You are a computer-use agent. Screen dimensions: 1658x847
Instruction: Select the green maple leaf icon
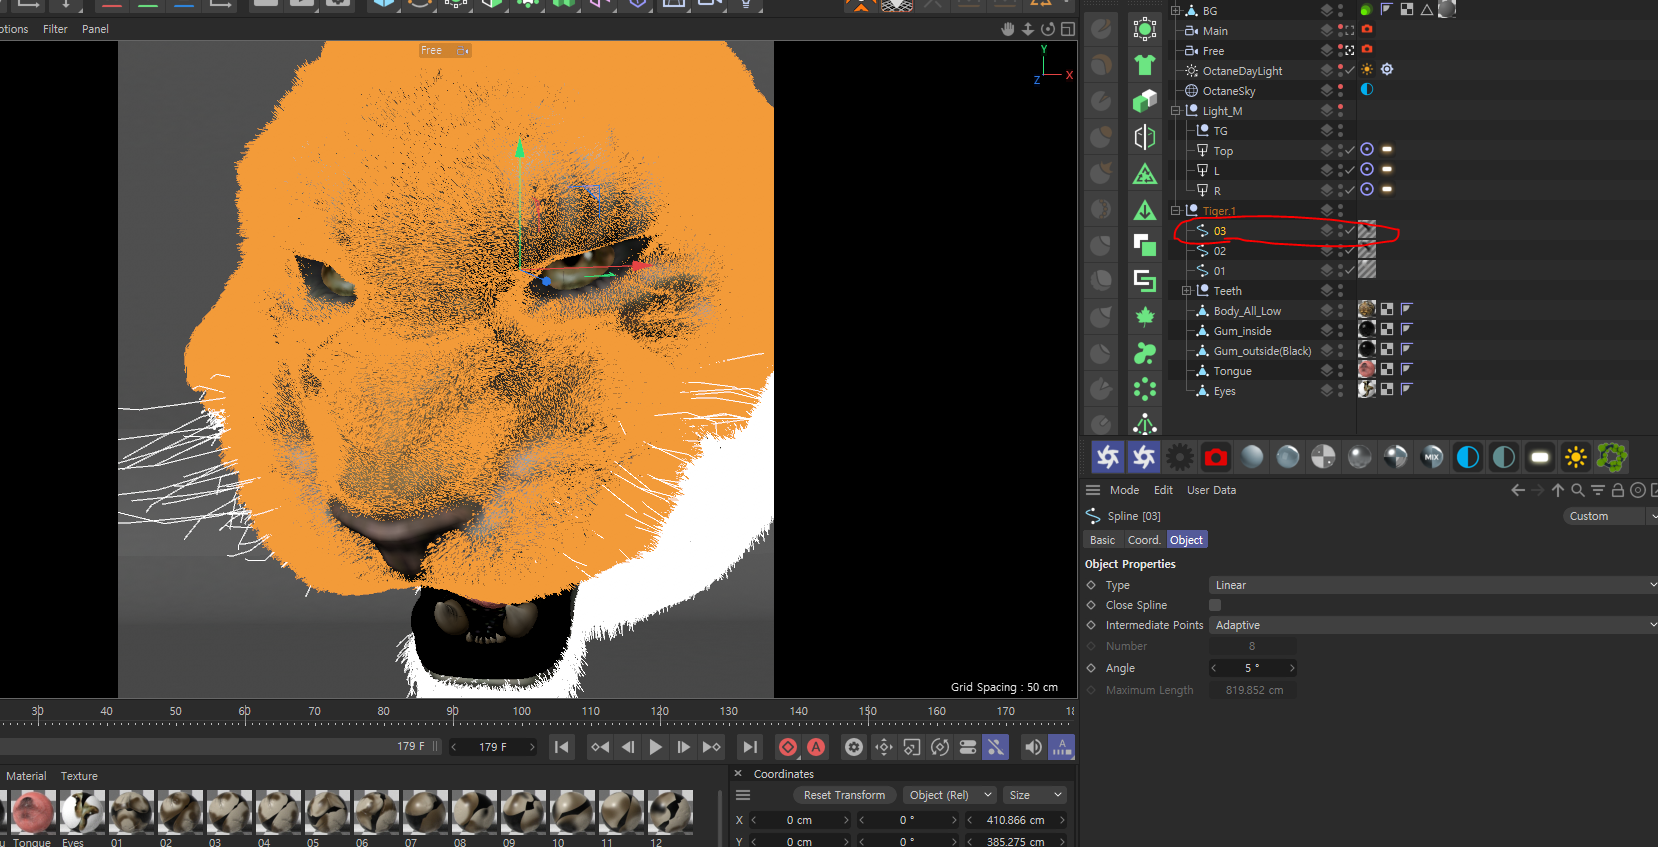[1145, 317]
